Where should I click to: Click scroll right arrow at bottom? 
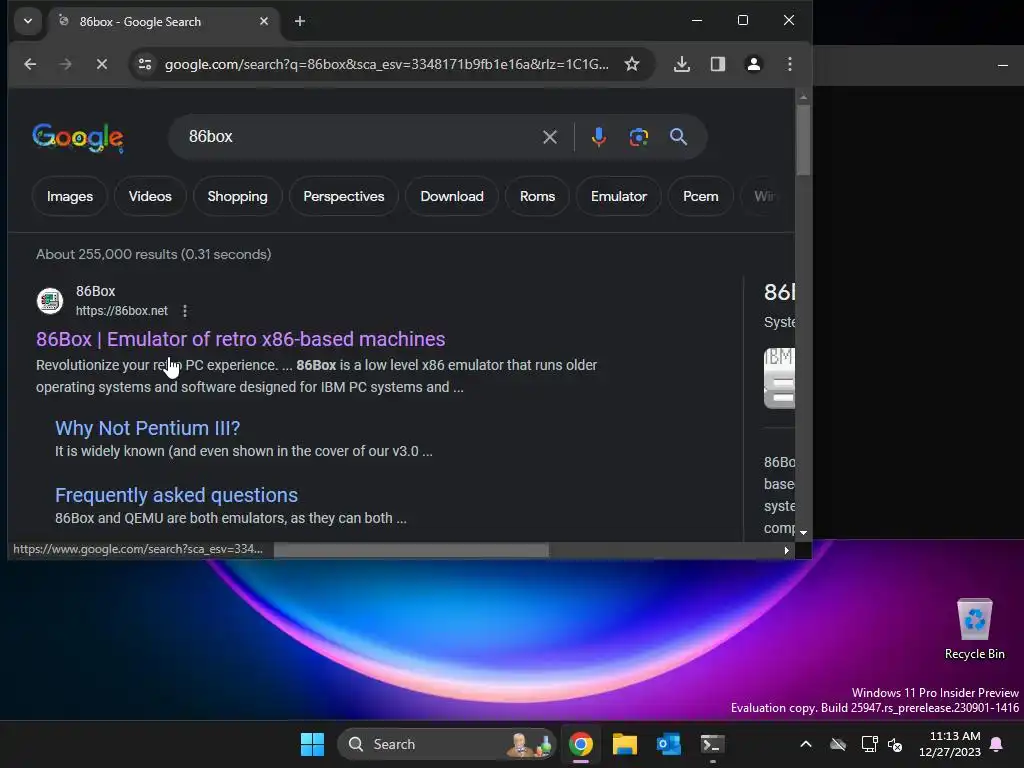786,551
